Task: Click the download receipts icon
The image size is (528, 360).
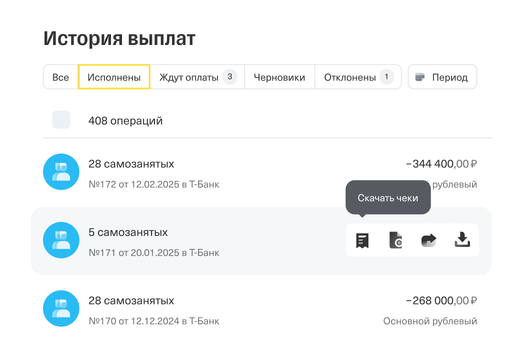Action: point(362,240)
